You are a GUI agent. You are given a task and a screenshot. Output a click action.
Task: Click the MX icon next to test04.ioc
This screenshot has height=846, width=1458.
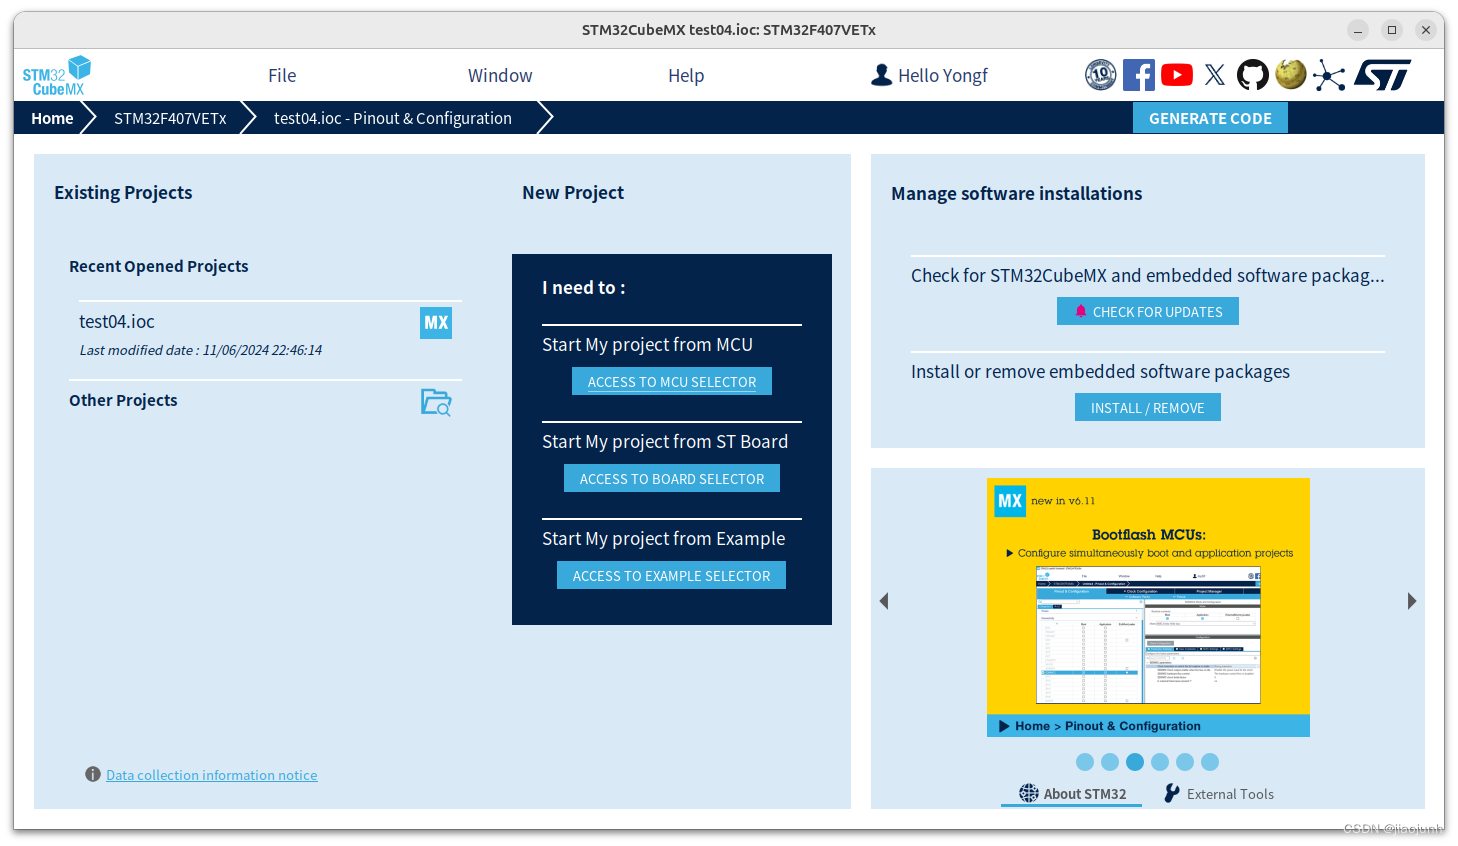point(436,322)
